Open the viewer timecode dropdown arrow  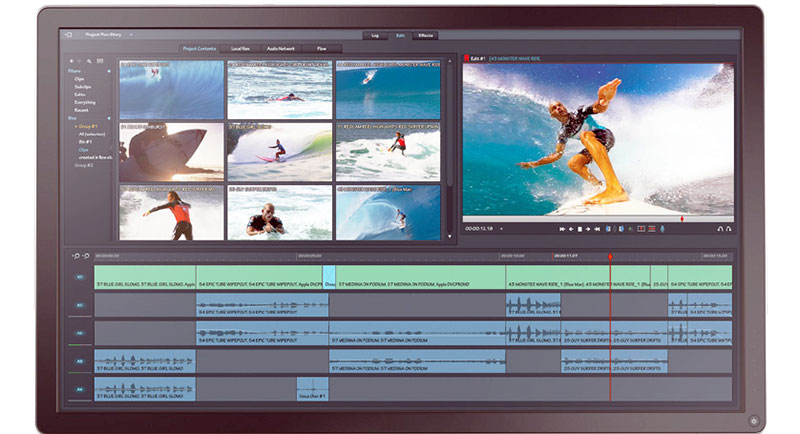click(501, 229)
